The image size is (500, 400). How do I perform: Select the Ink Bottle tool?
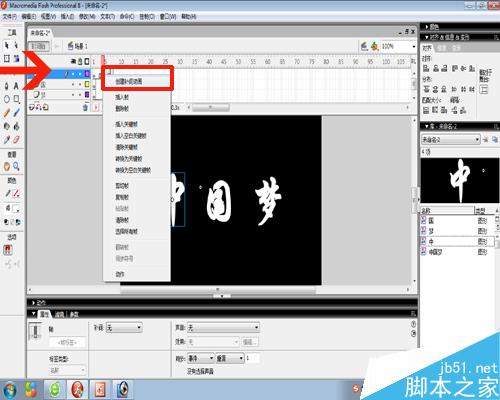coord(6,126)
